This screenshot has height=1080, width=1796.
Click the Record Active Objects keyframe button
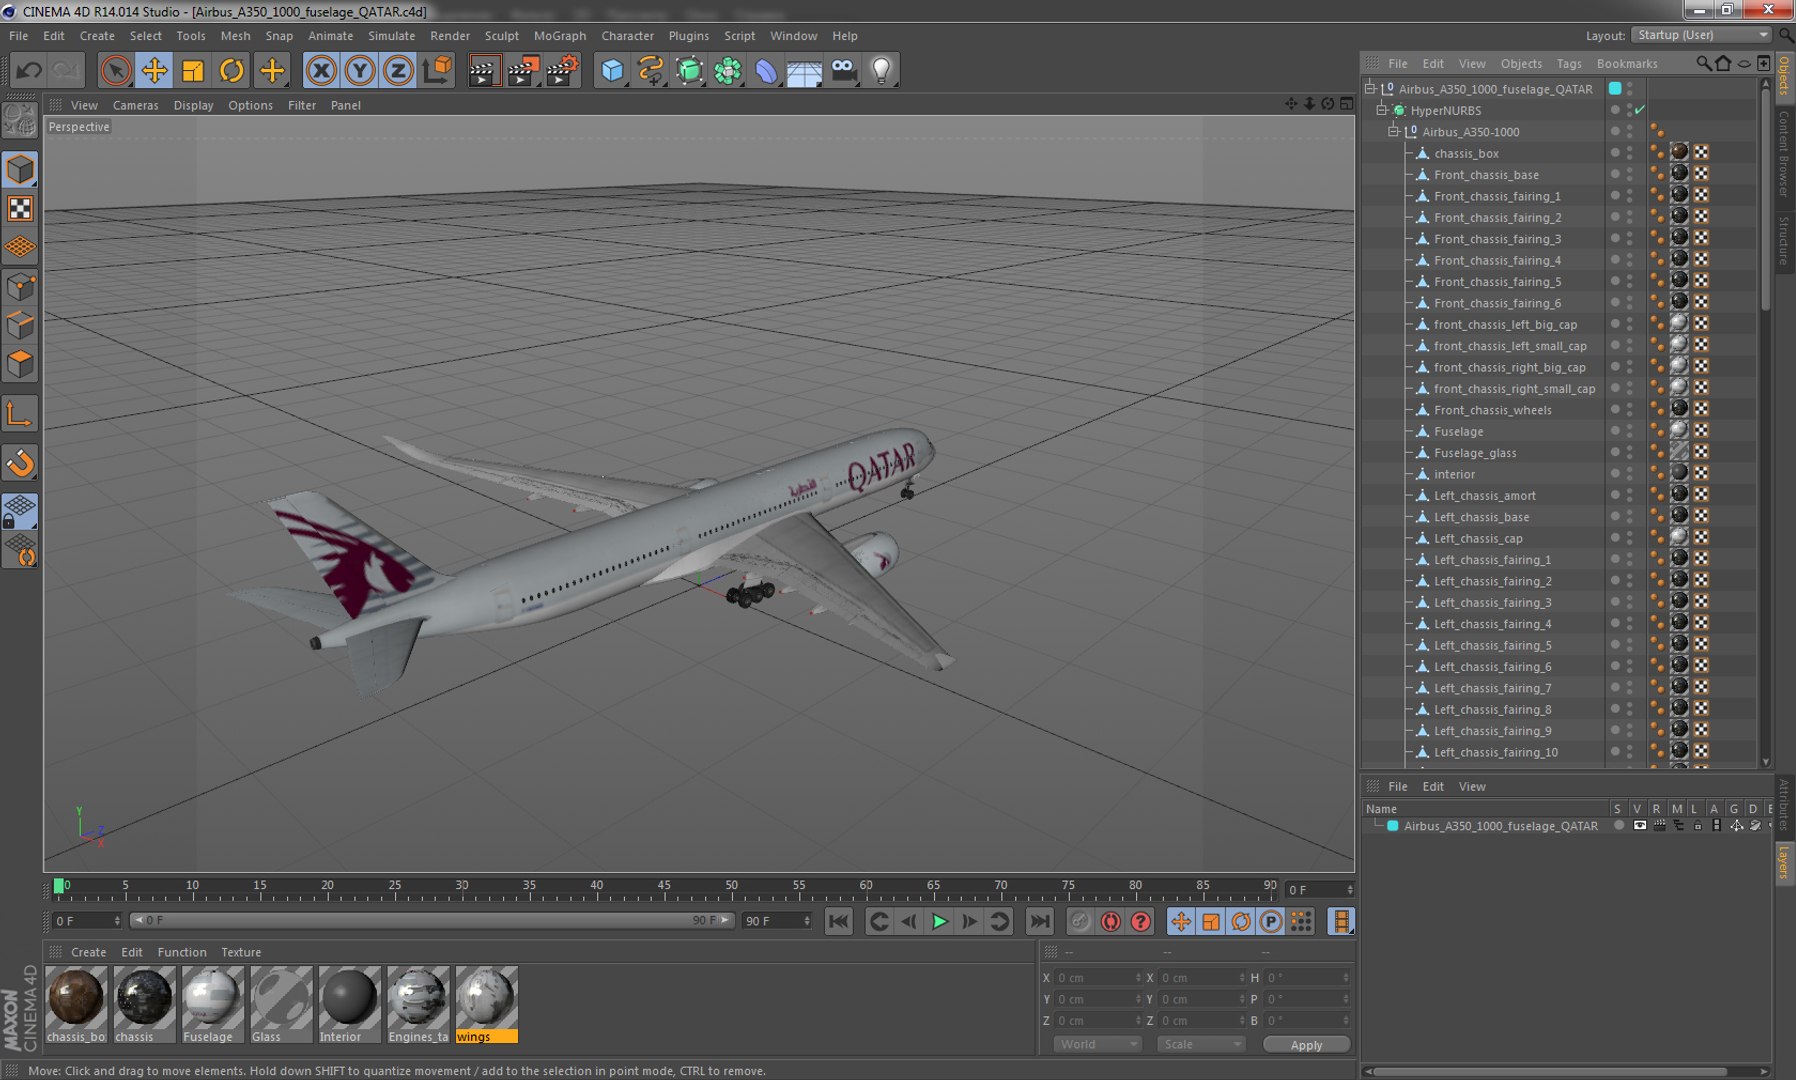coord(1080,922)
